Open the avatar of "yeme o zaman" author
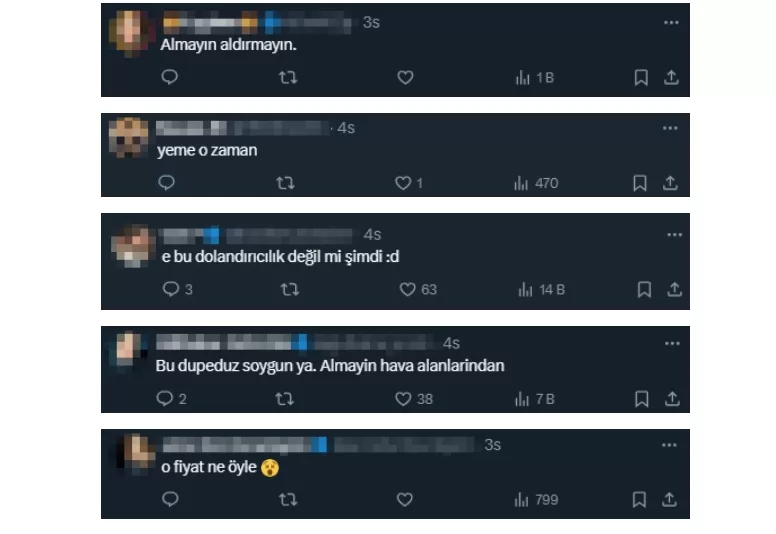 click(x=128, y=138)
